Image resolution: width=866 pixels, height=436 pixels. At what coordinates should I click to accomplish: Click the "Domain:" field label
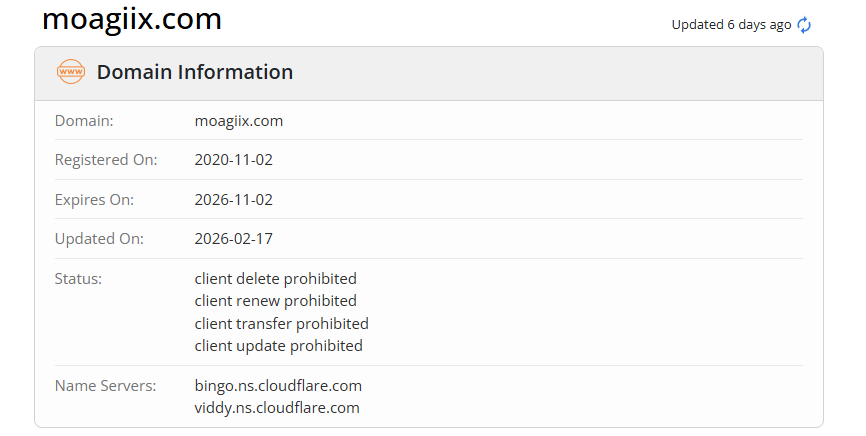coord(84,121)
